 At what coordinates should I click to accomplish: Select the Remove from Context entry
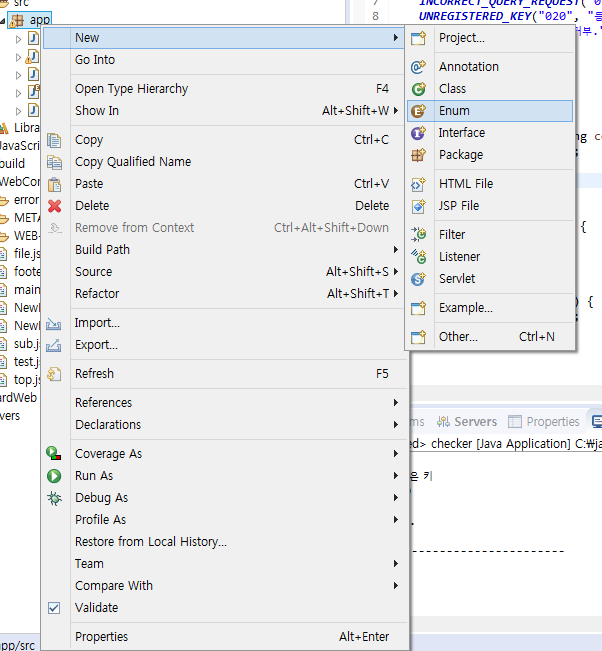pyautogui.click(x=224, y=228)
